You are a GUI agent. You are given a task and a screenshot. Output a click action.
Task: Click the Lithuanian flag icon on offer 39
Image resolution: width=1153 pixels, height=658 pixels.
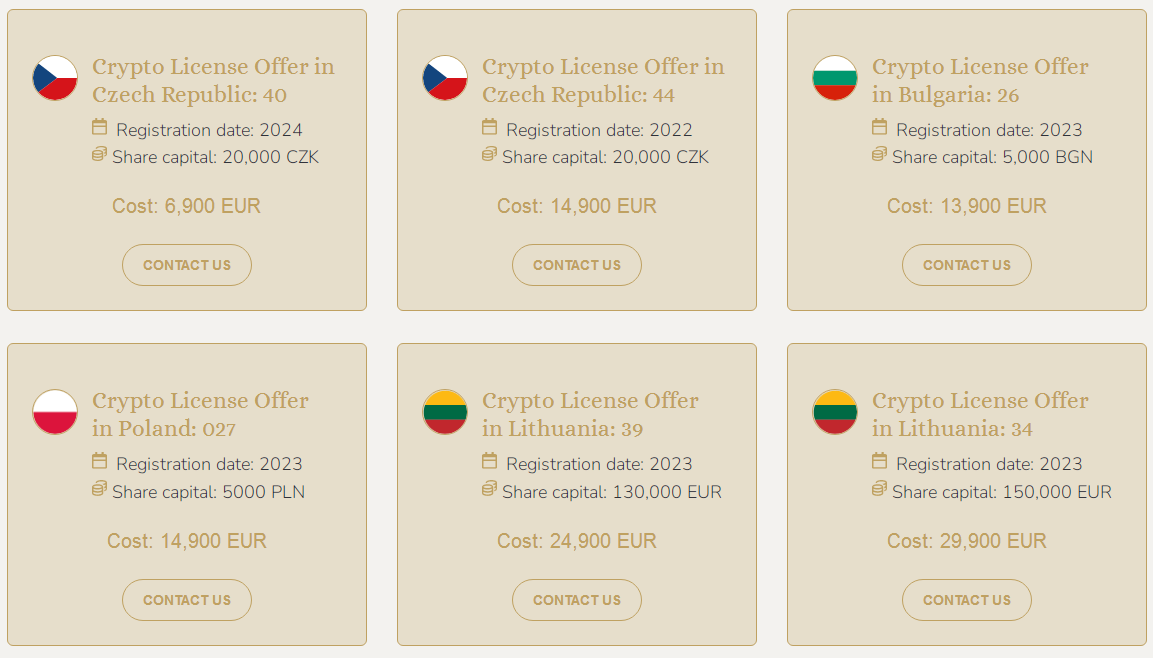445,412
